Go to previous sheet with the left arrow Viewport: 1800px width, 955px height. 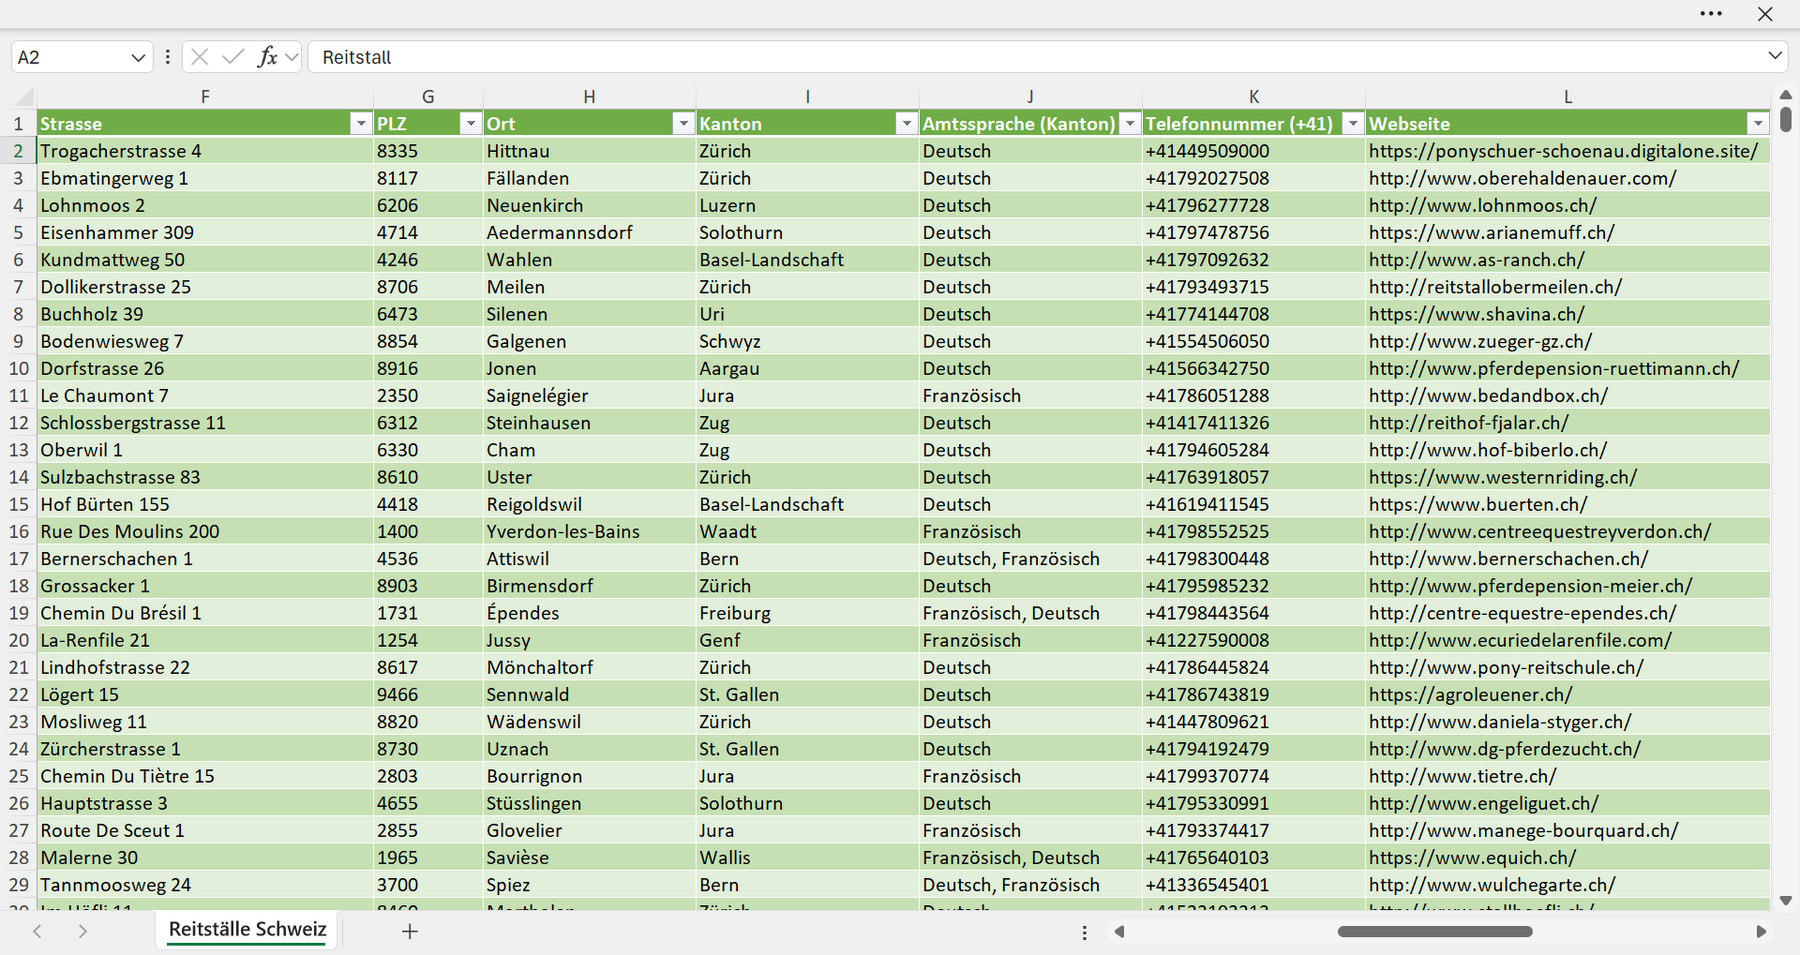[x=37, y=931]
